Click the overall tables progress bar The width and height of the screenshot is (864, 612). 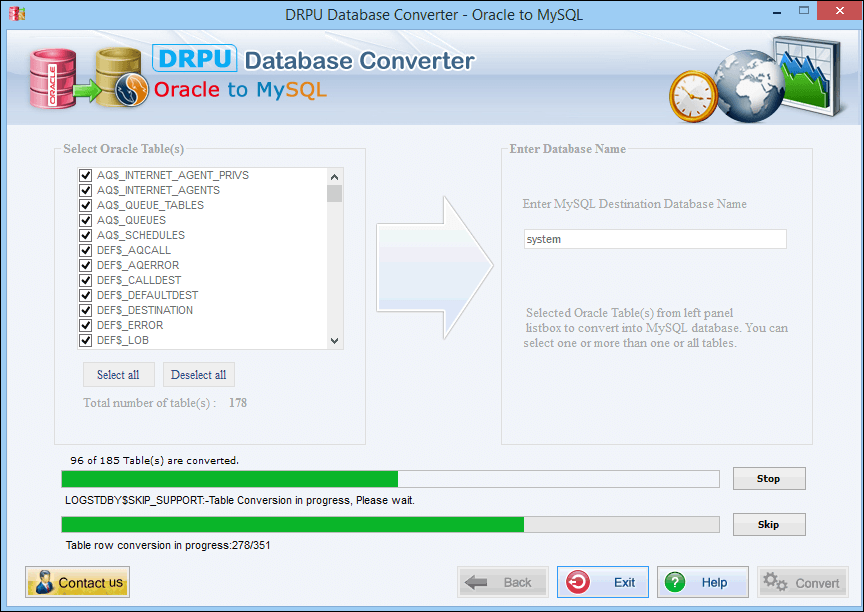tap(391, 479)
